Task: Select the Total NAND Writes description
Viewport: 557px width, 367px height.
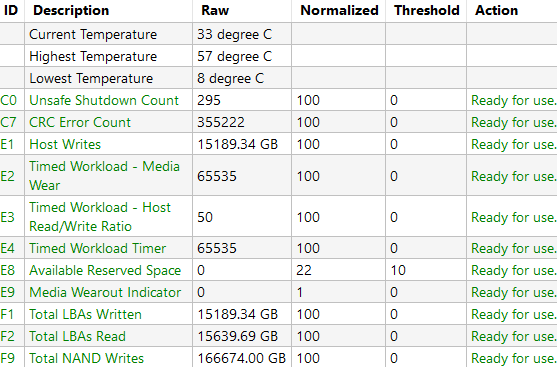Action: 86,358
